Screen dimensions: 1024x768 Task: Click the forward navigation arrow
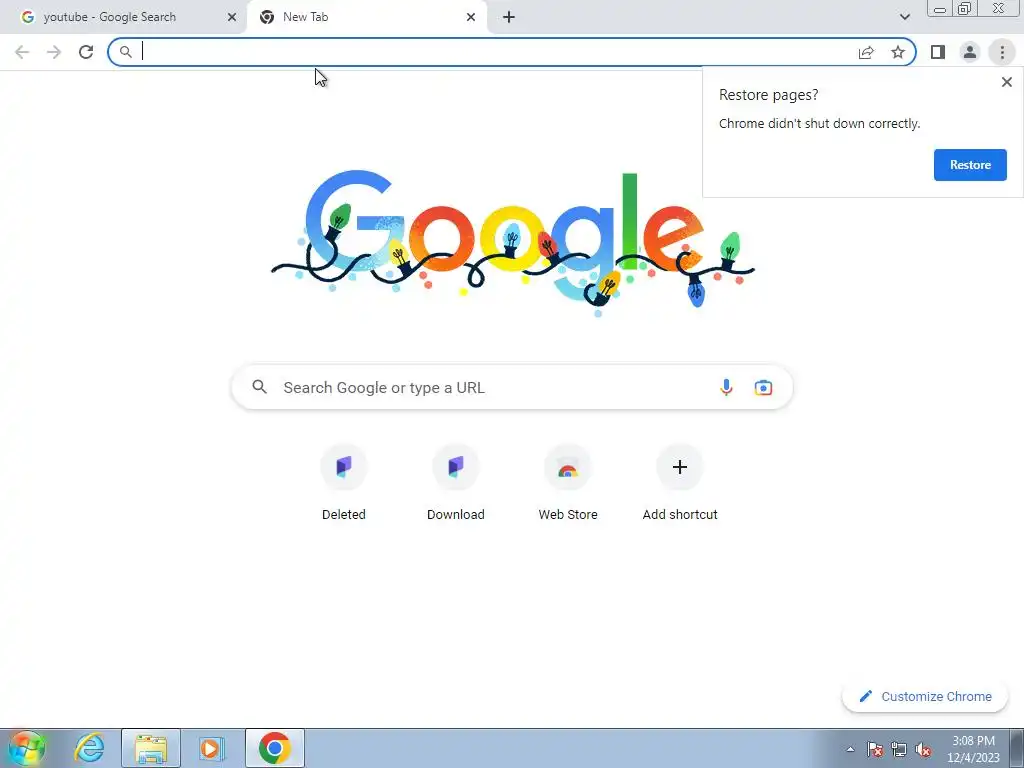(54, 52)
